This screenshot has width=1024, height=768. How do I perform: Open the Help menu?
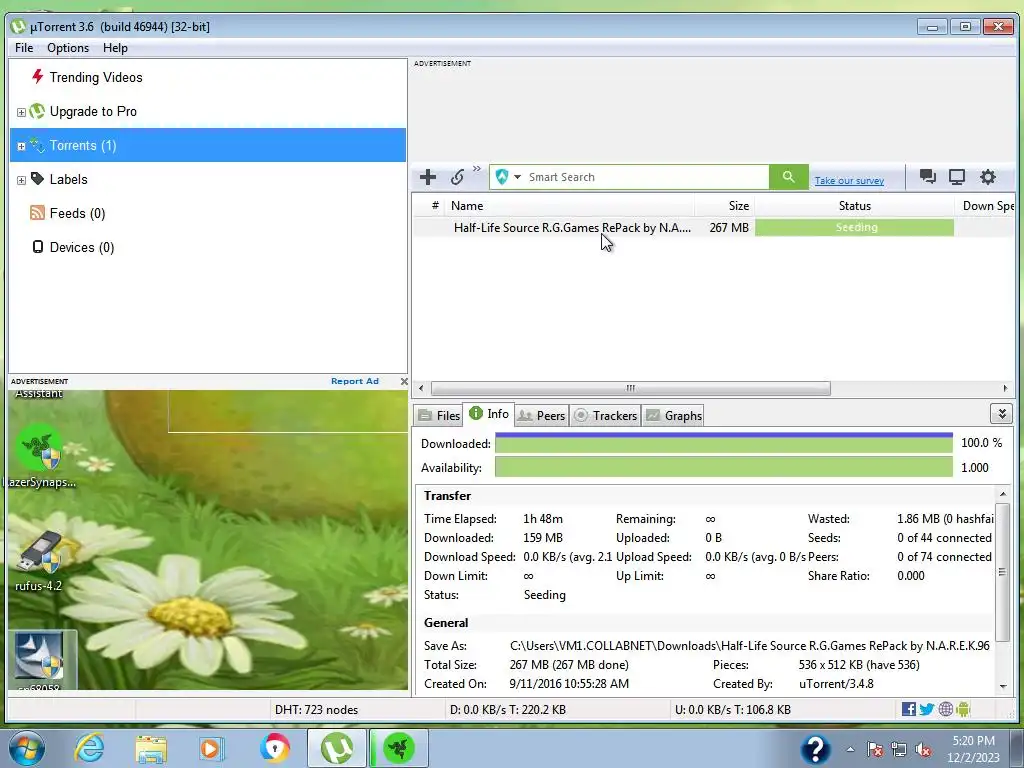pyautogui.click(x=115, y=48)
